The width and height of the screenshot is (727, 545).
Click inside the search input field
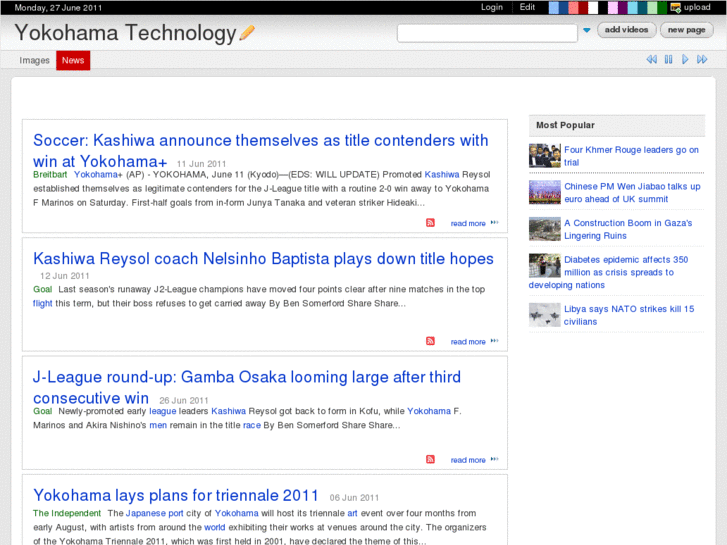coord(487,32)
